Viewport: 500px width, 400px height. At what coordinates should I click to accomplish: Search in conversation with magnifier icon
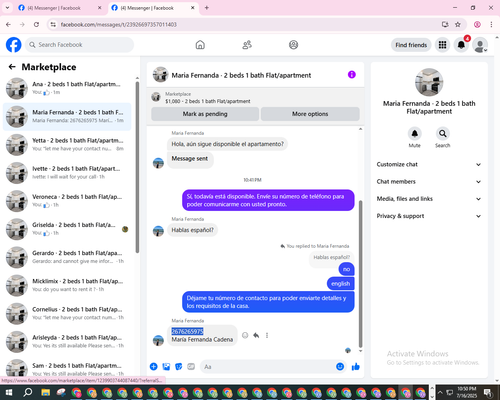pyautogui.click(x=442, y=134)
